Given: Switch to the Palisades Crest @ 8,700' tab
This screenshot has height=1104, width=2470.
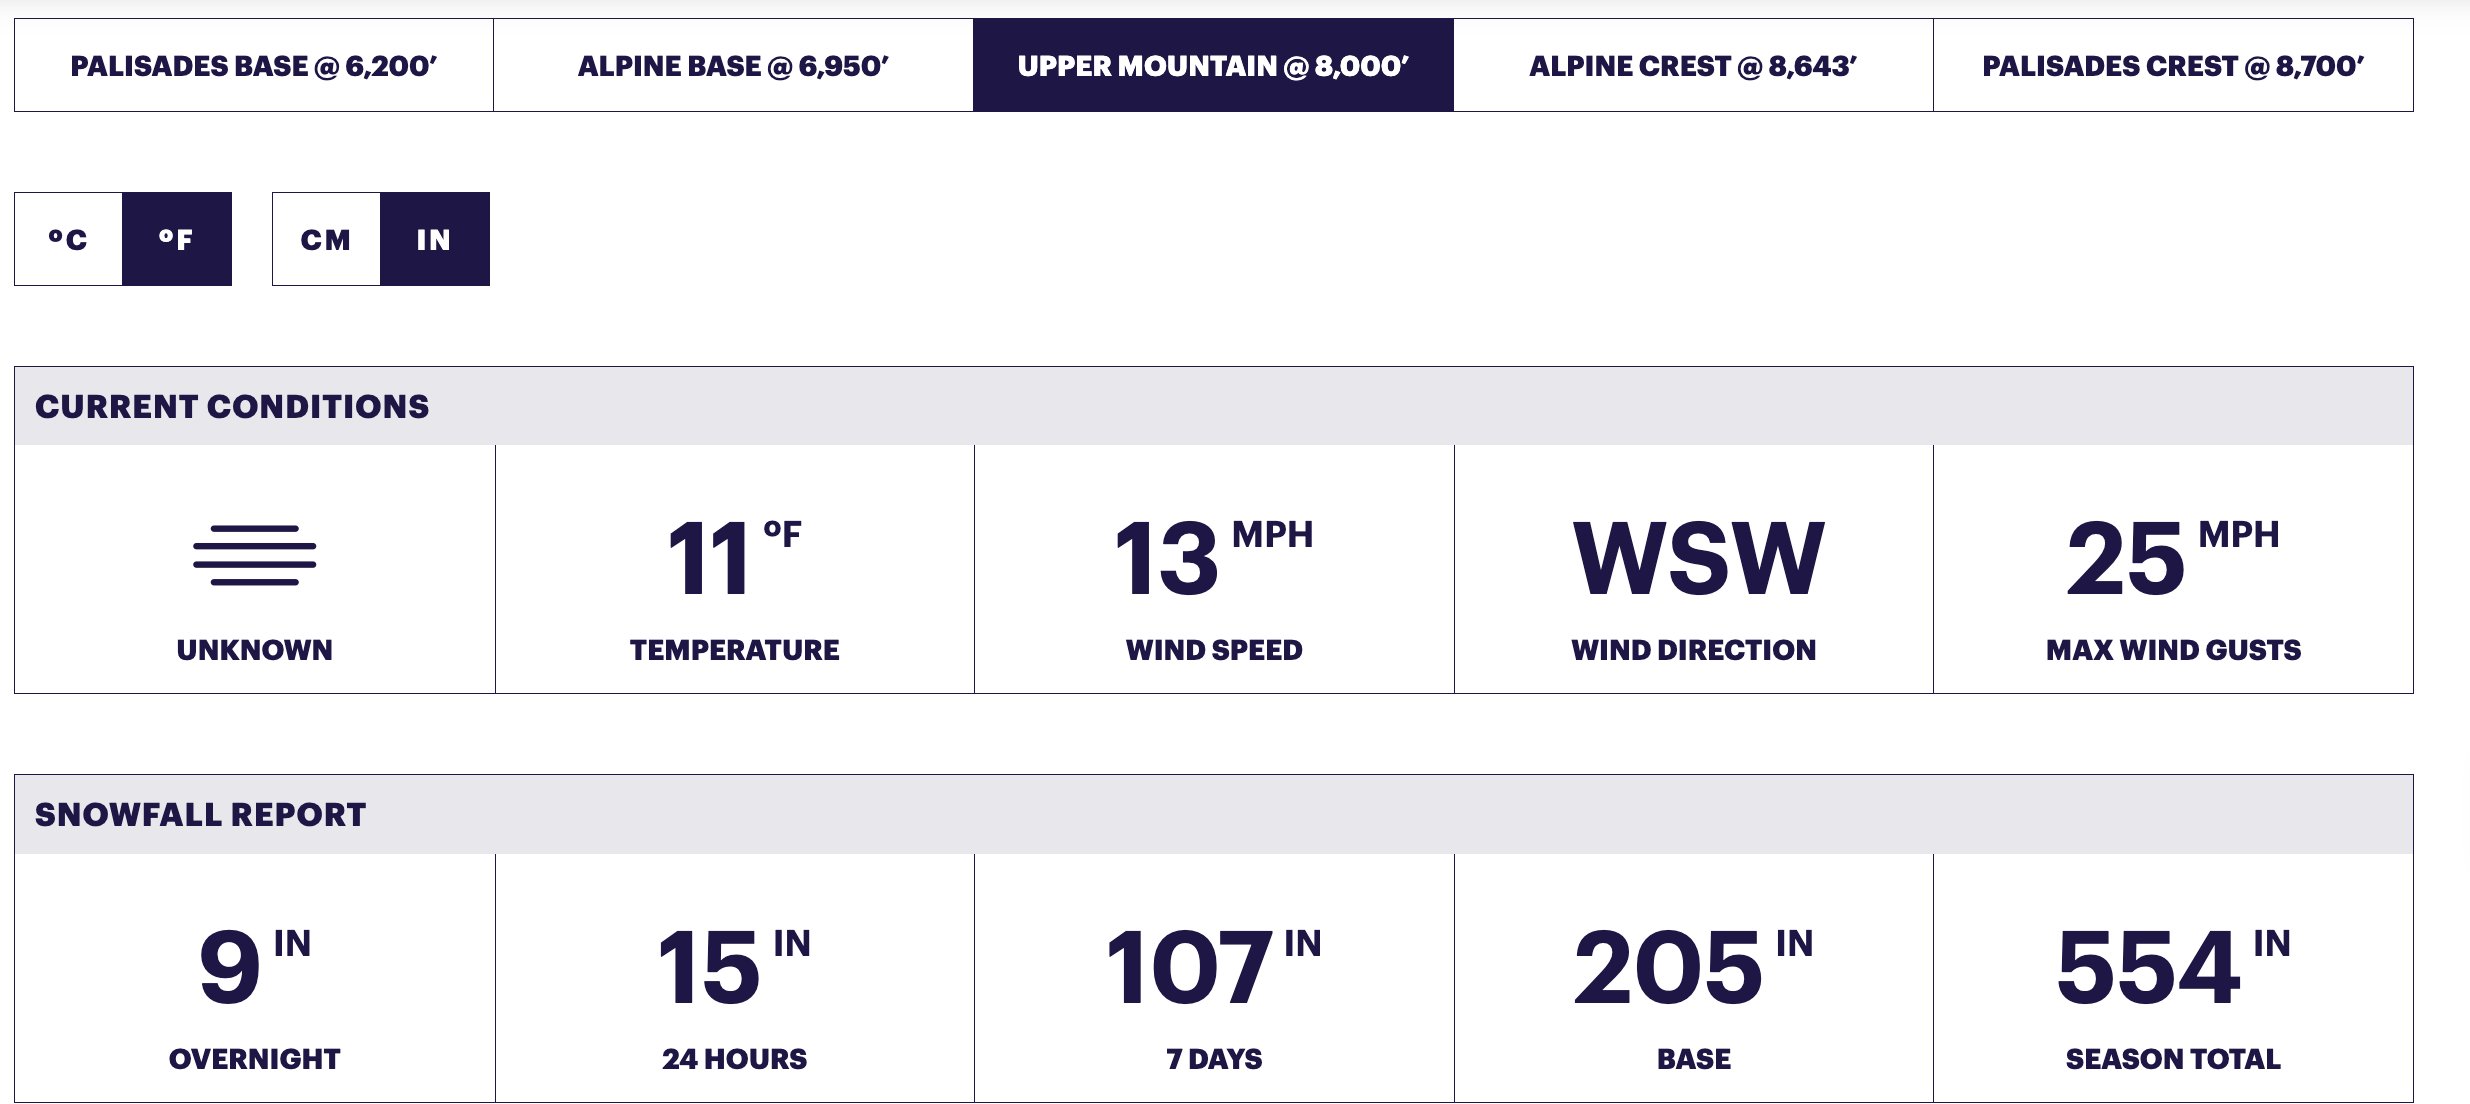Looking at the screenshot, I should coord(2173,65).
